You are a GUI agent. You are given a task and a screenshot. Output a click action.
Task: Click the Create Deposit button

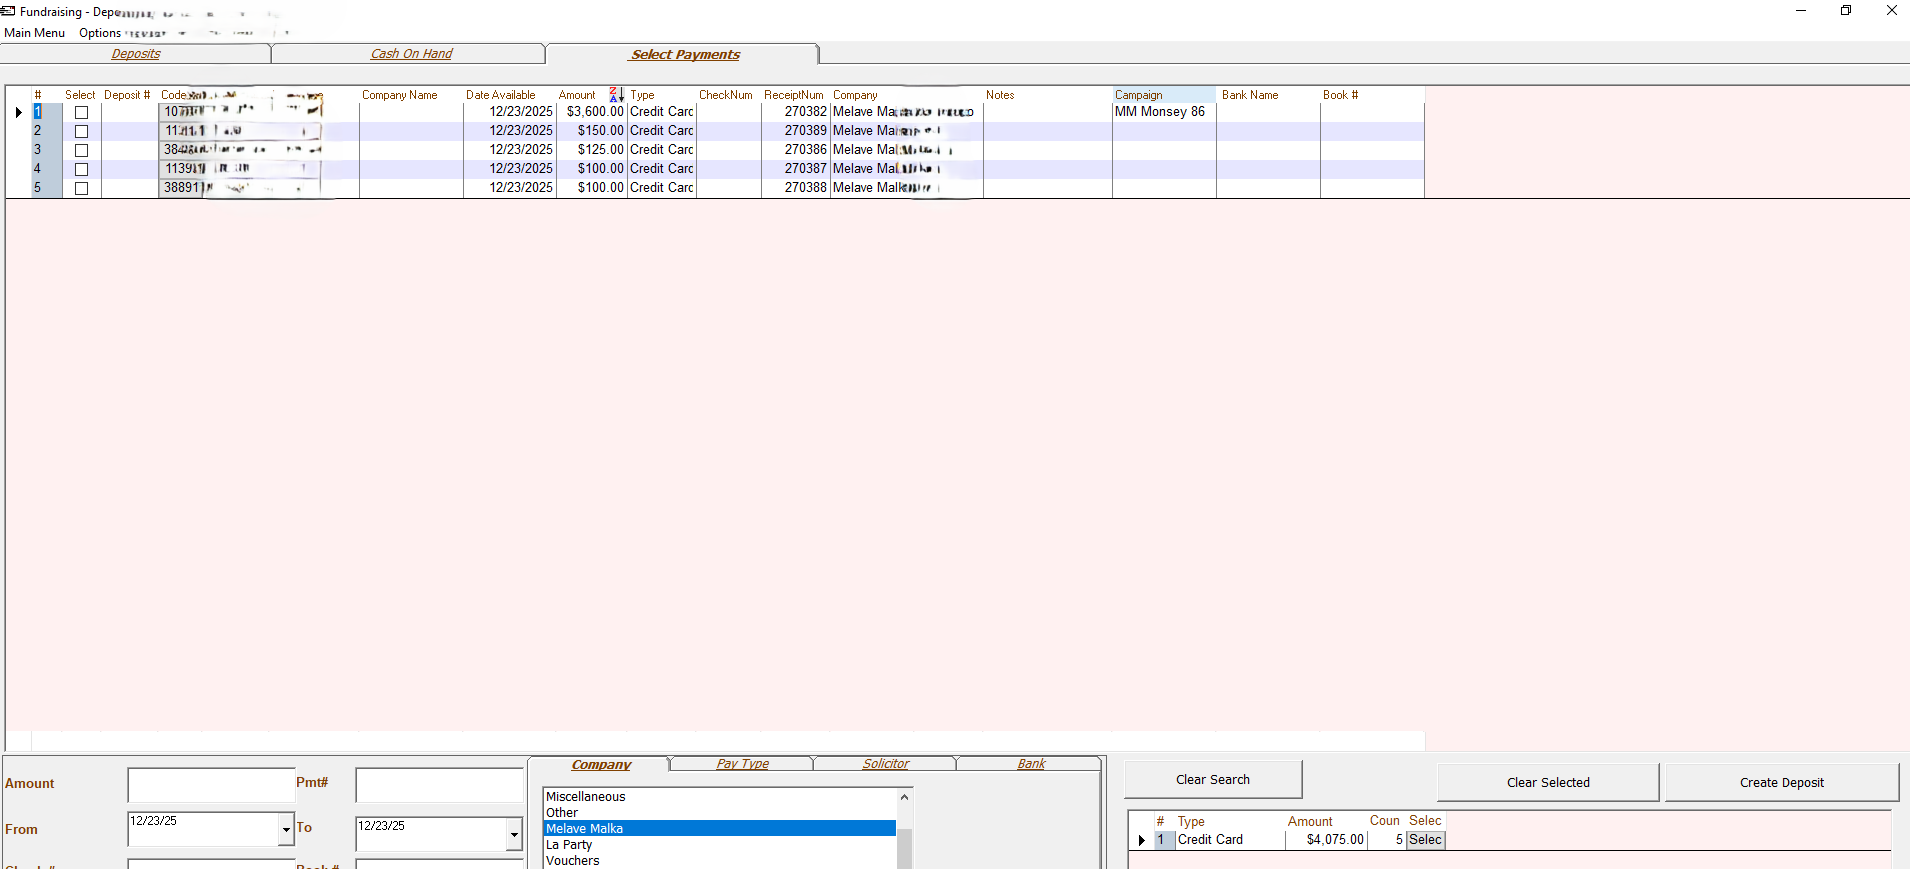click(x=1781, y=782)
